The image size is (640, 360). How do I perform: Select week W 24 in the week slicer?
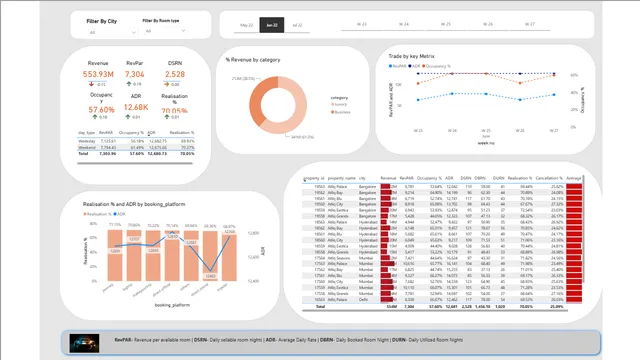[x=404, y=24]
